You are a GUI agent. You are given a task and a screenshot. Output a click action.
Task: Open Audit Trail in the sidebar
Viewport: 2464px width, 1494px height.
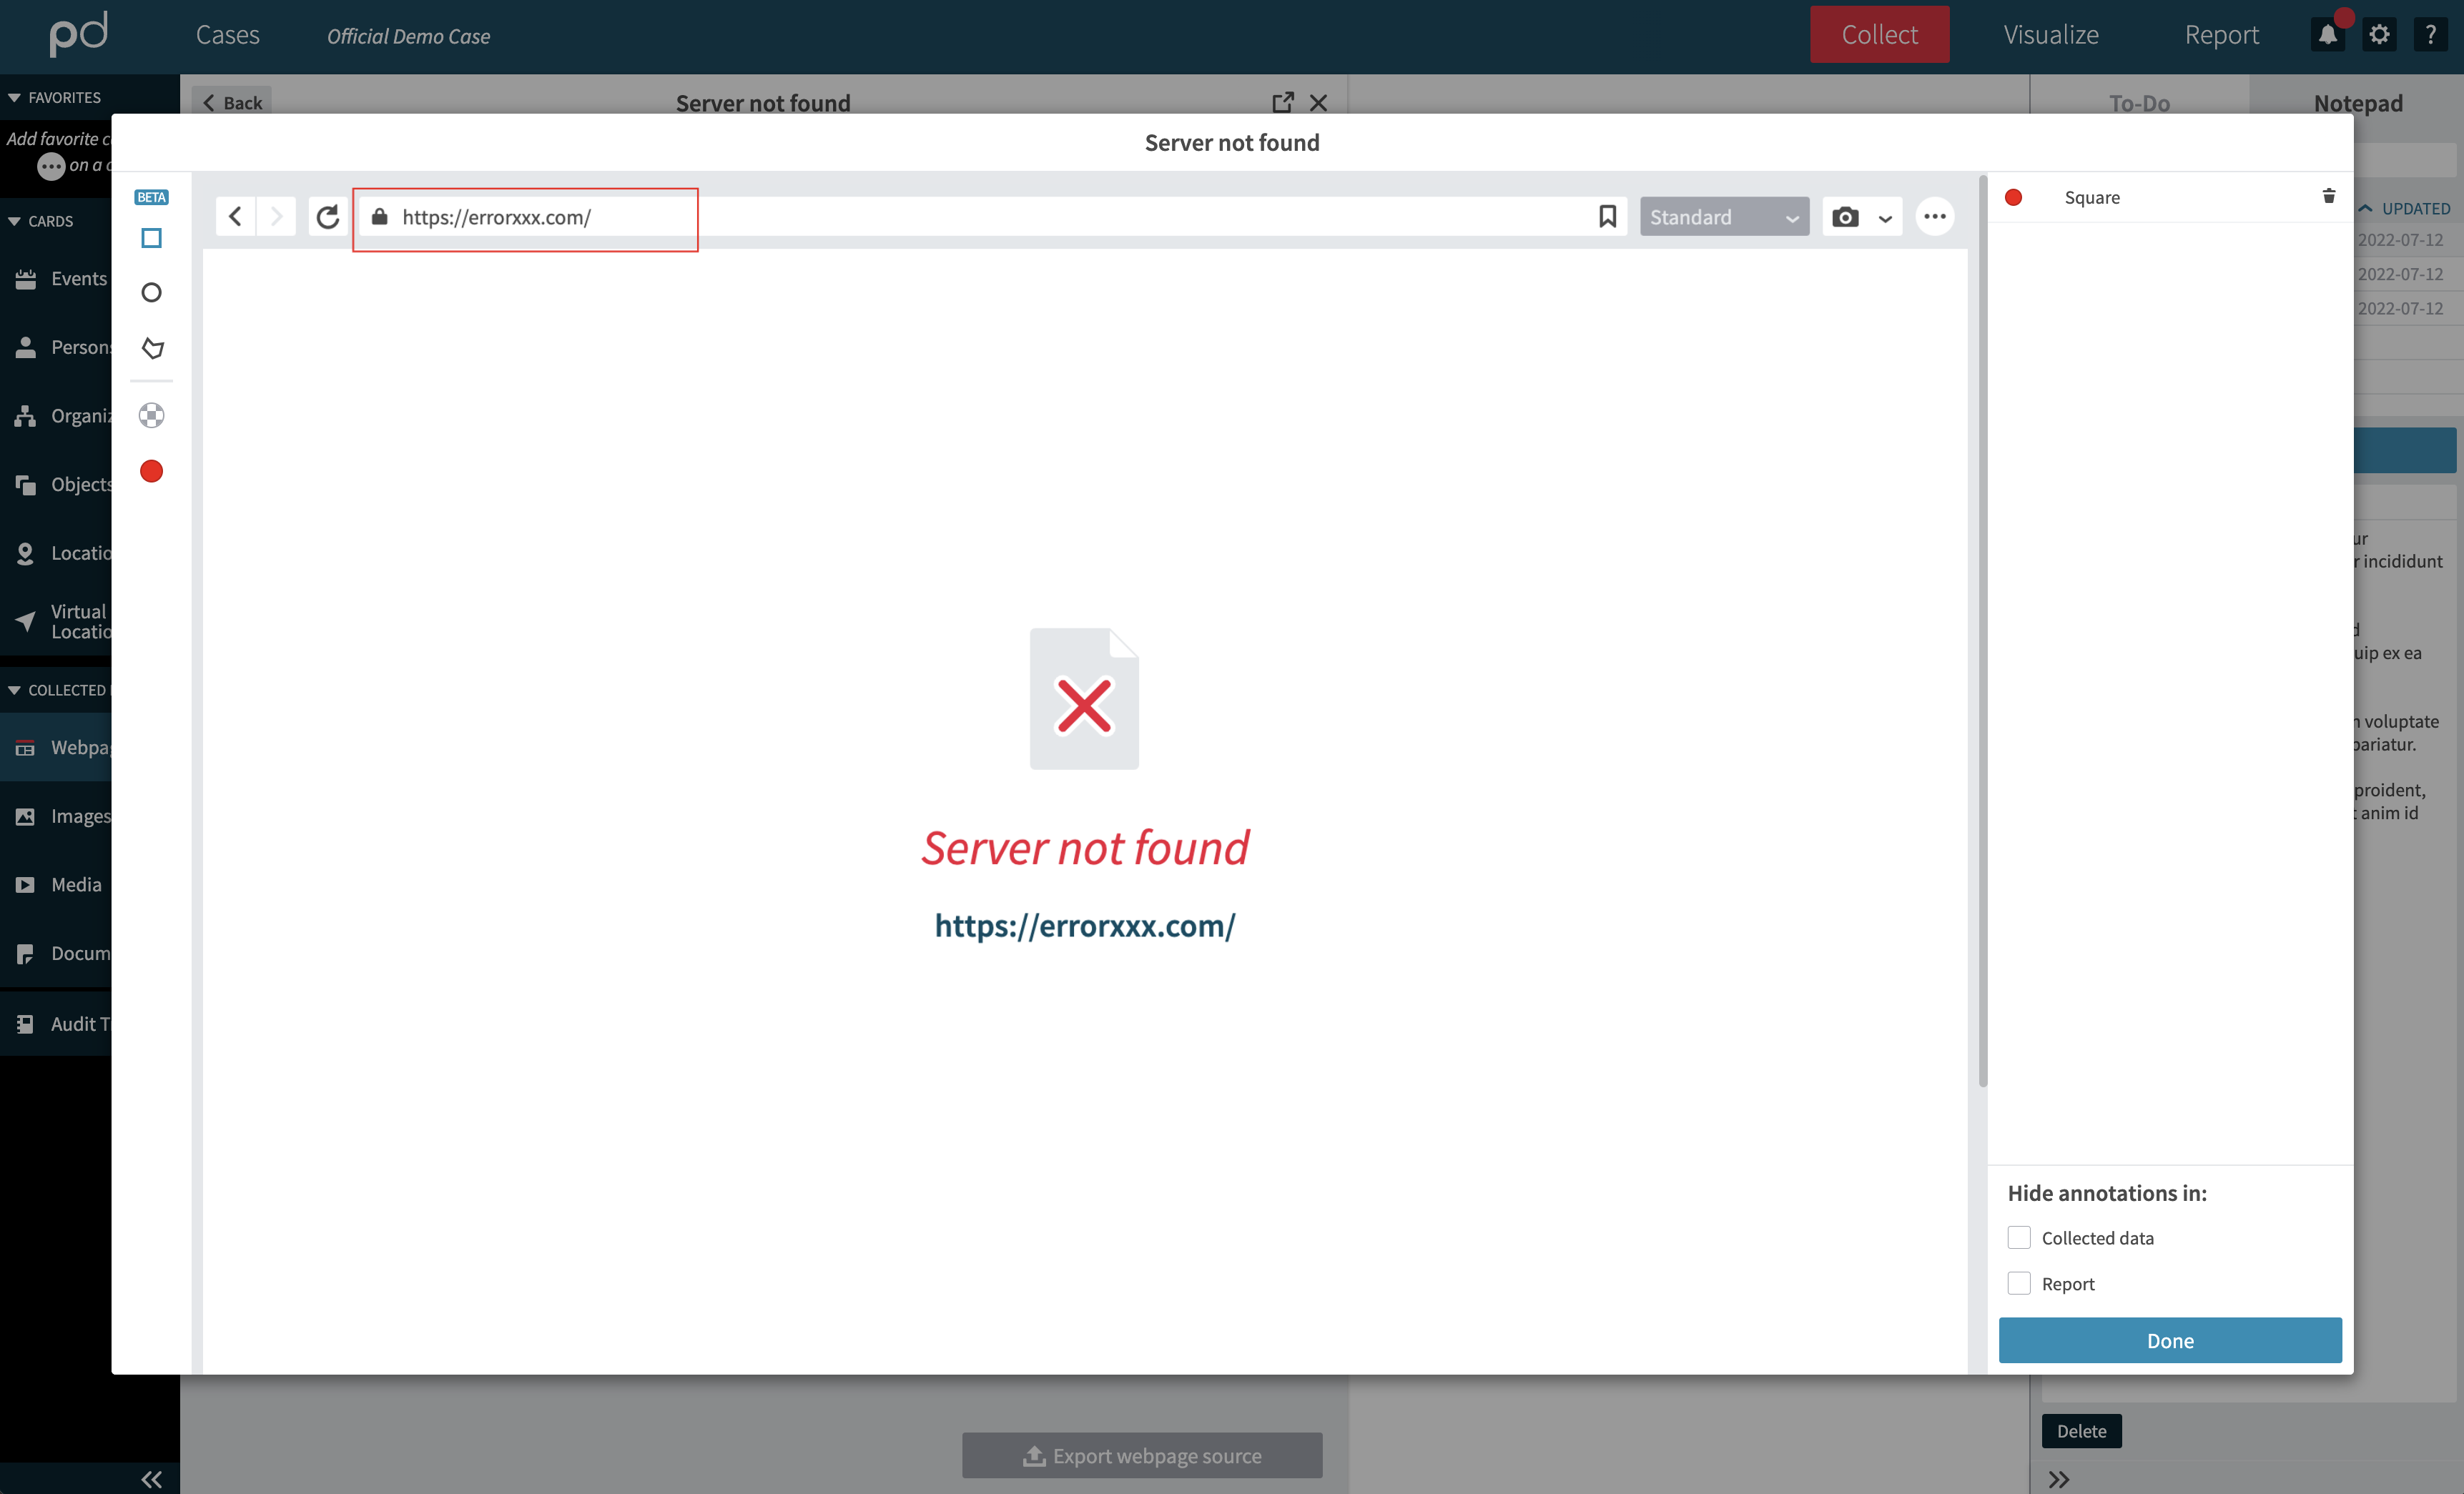click(56, 1023)
